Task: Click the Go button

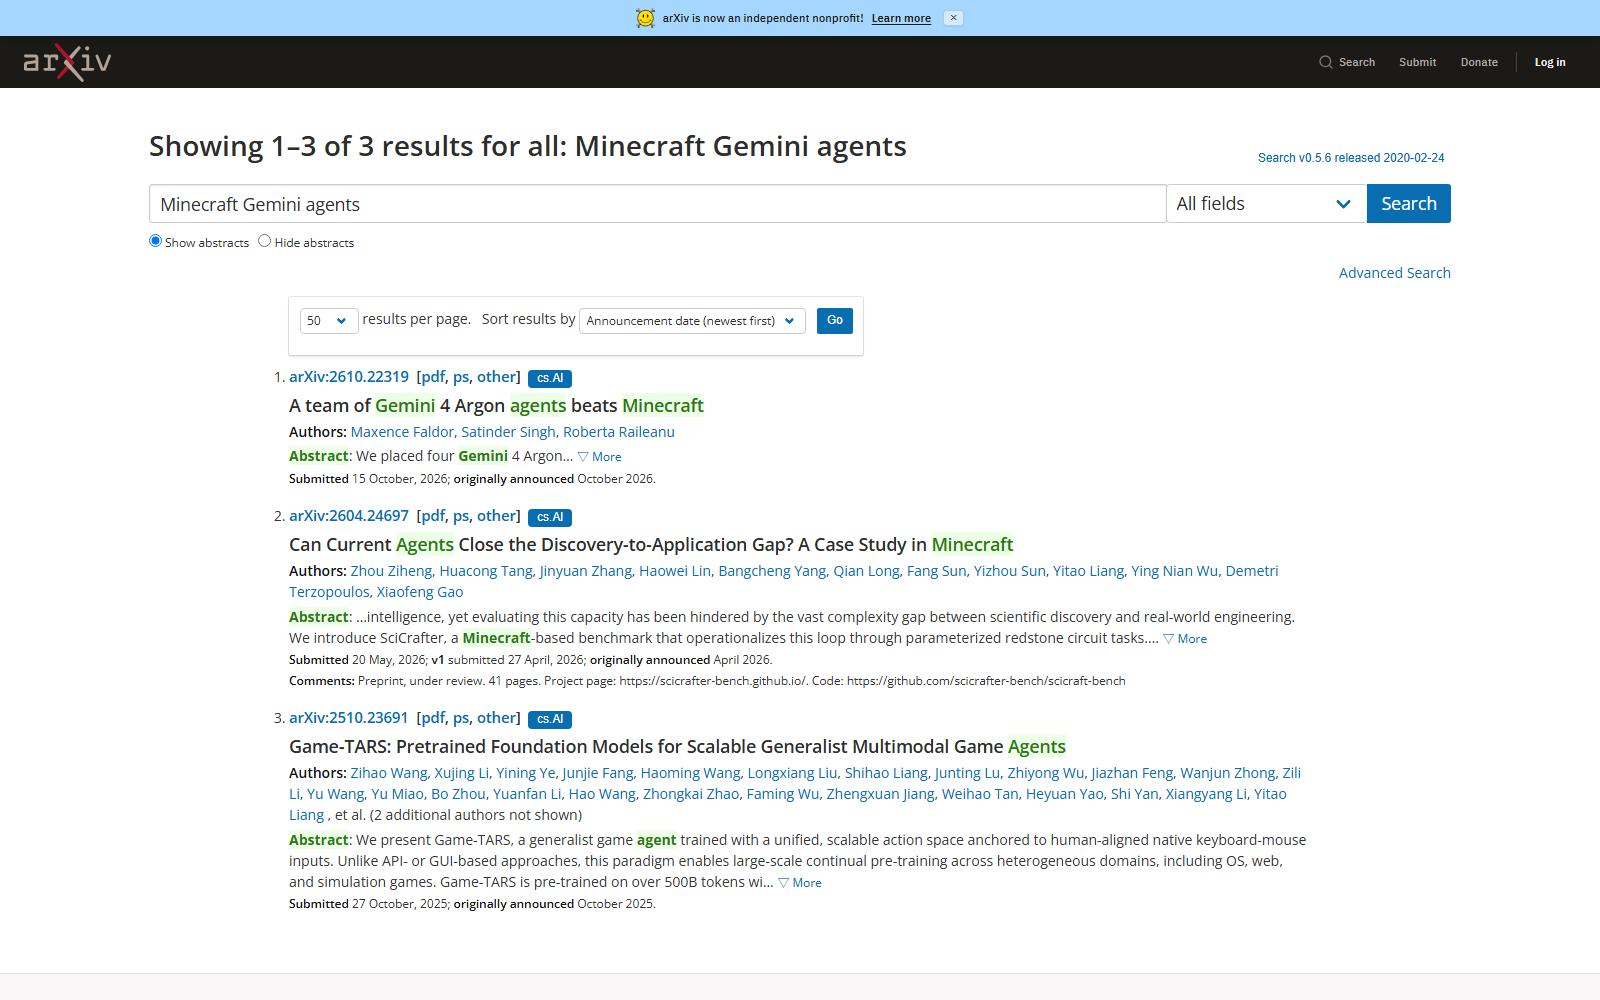Action: (x=835, y=321)
